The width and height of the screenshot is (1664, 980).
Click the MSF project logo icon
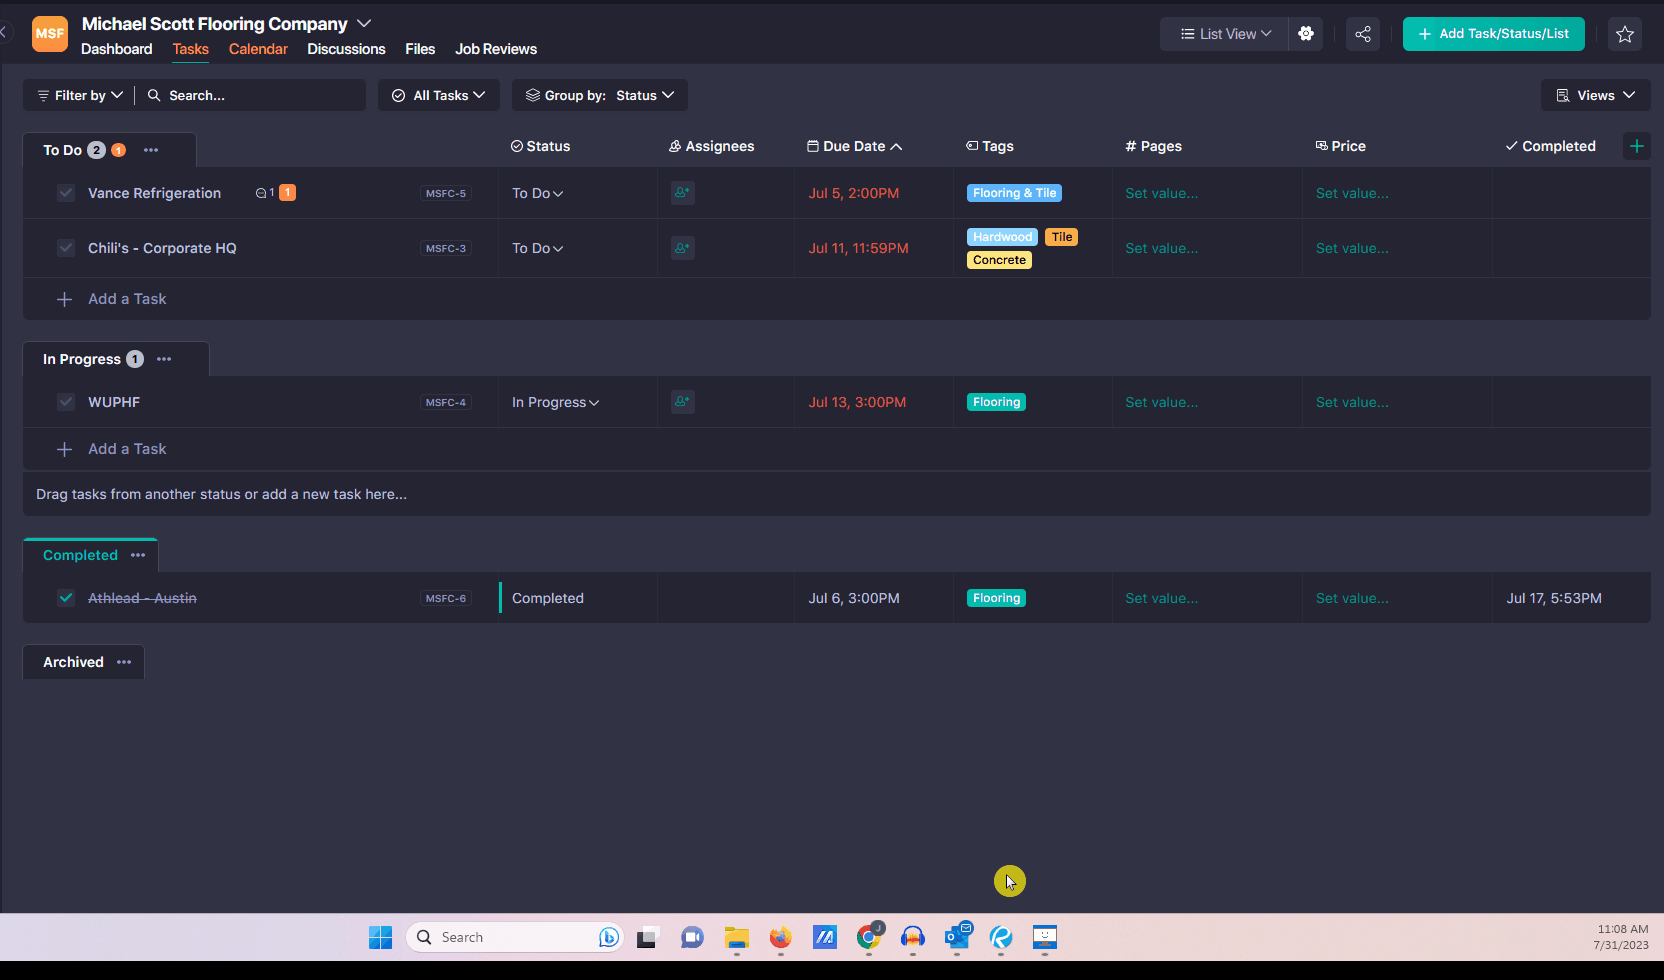[50, 33]
